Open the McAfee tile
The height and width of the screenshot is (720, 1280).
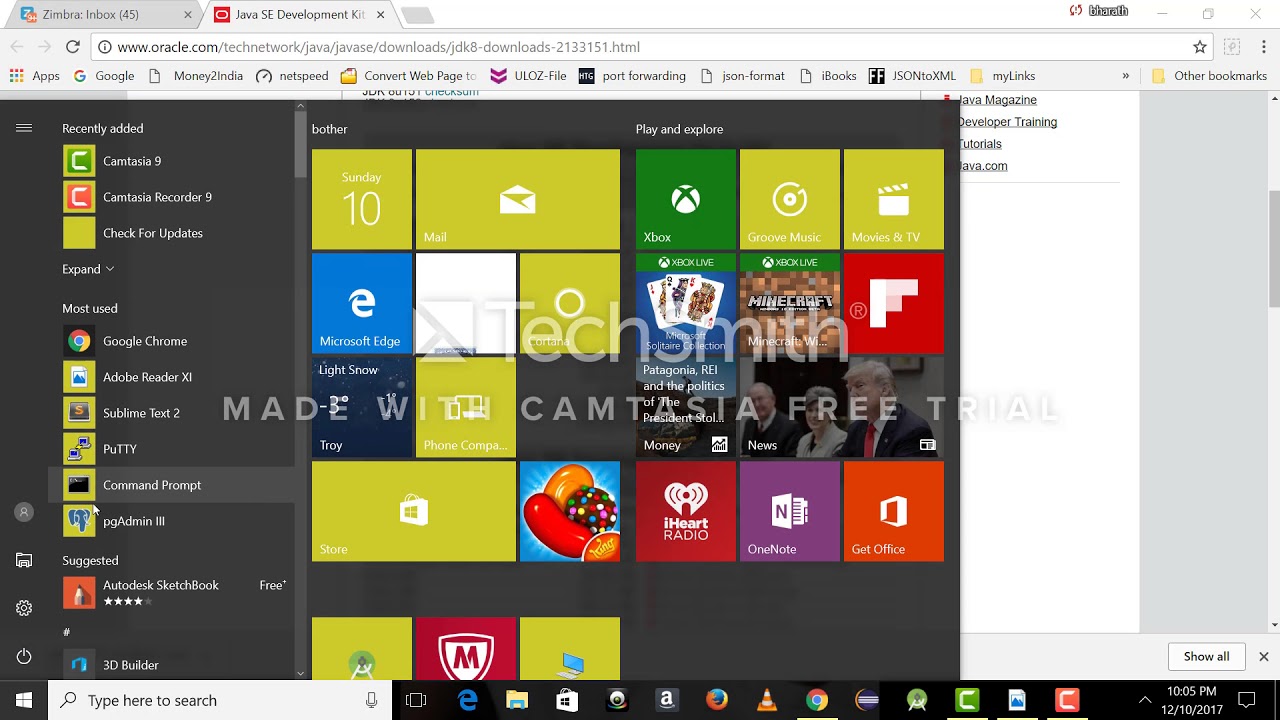pyautogui.click(x=466, y=649)
